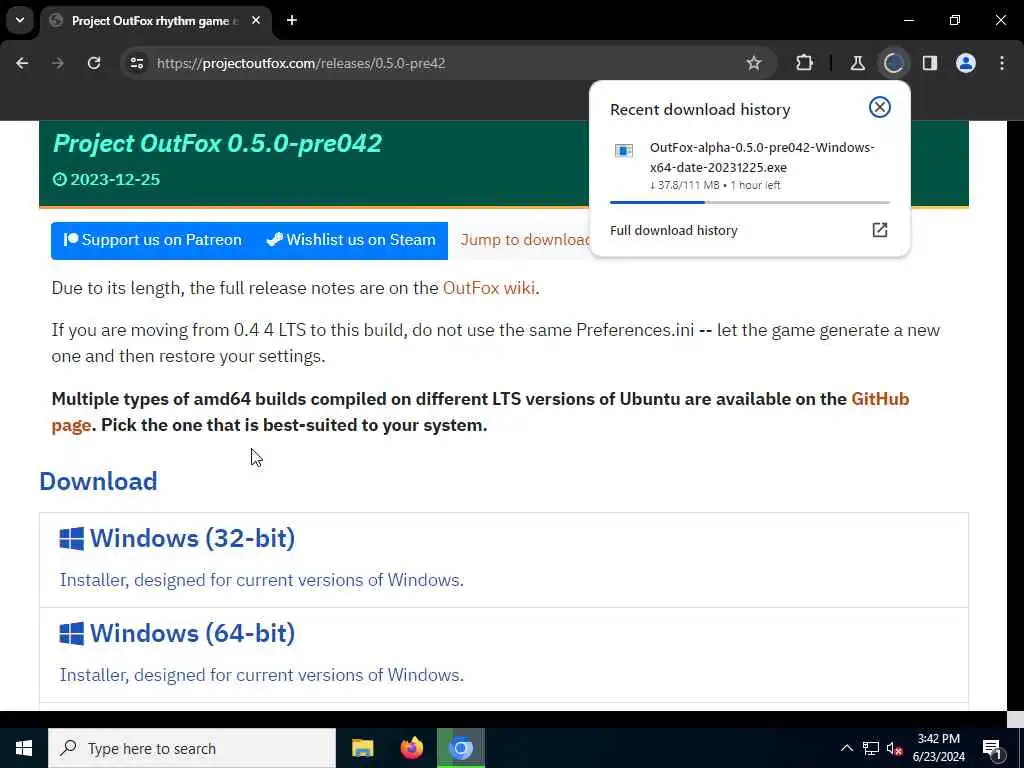Click the Download section heading
Viewport: 1024px width, 768px height.
[99, 481]
